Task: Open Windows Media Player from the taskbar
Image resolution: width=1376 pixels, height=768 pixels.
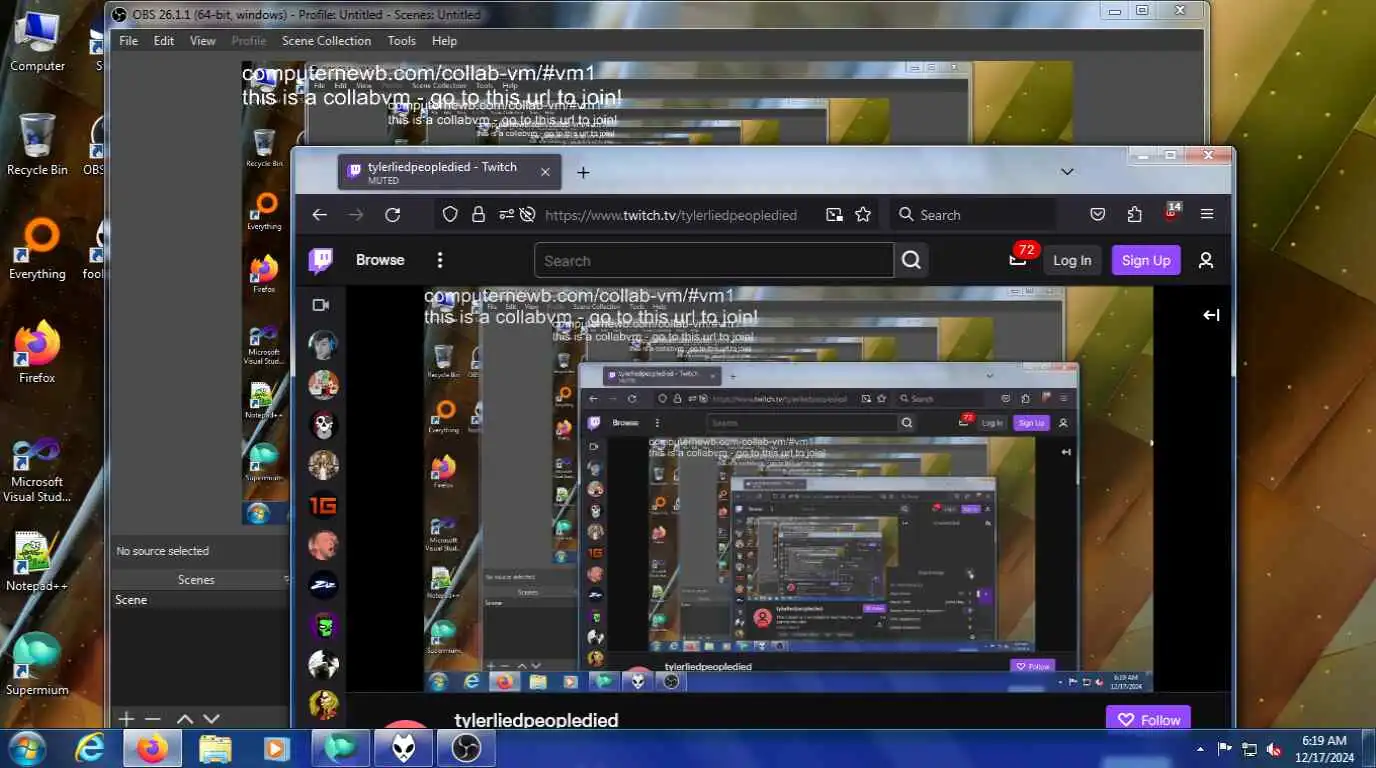Action: tap(277, 748)
